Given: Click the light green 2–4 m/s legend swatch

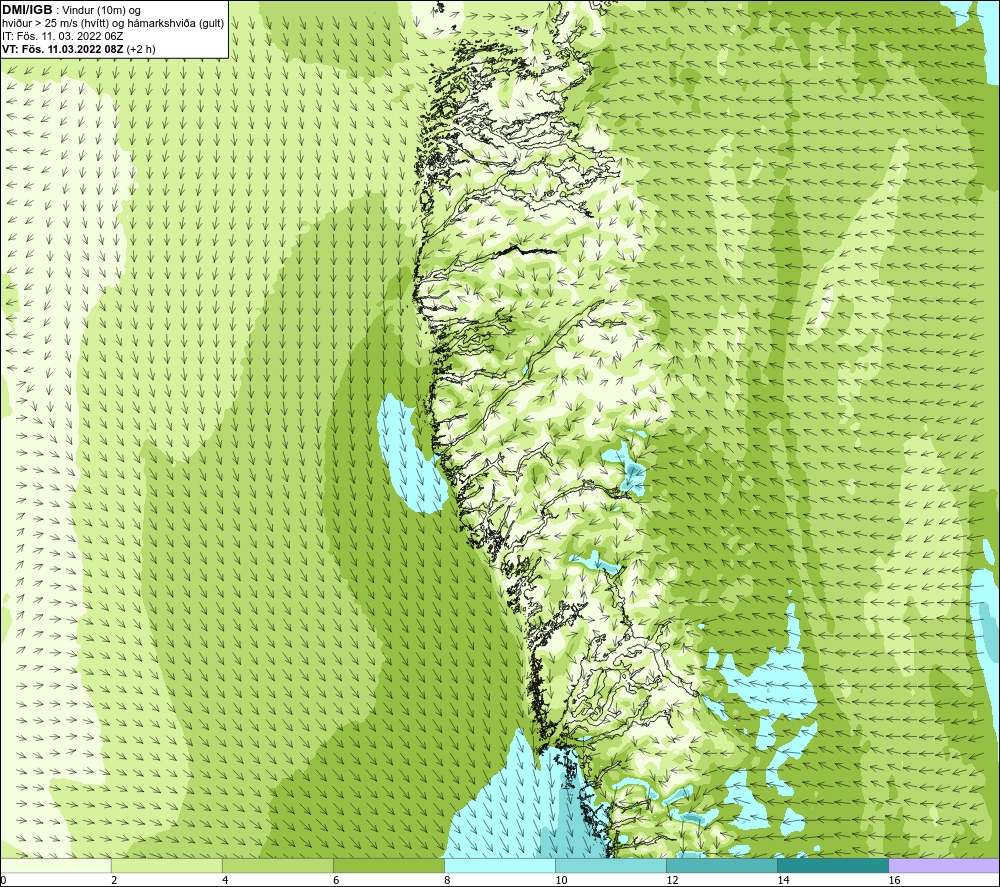Looking at the screenshot, I should pos(167,865).
